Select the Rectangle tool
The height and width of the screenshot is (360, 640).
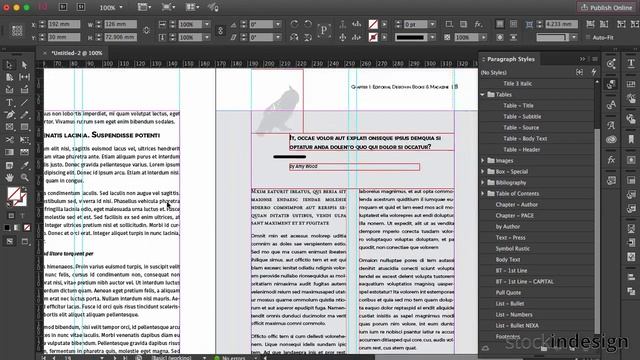click(24, 127)
